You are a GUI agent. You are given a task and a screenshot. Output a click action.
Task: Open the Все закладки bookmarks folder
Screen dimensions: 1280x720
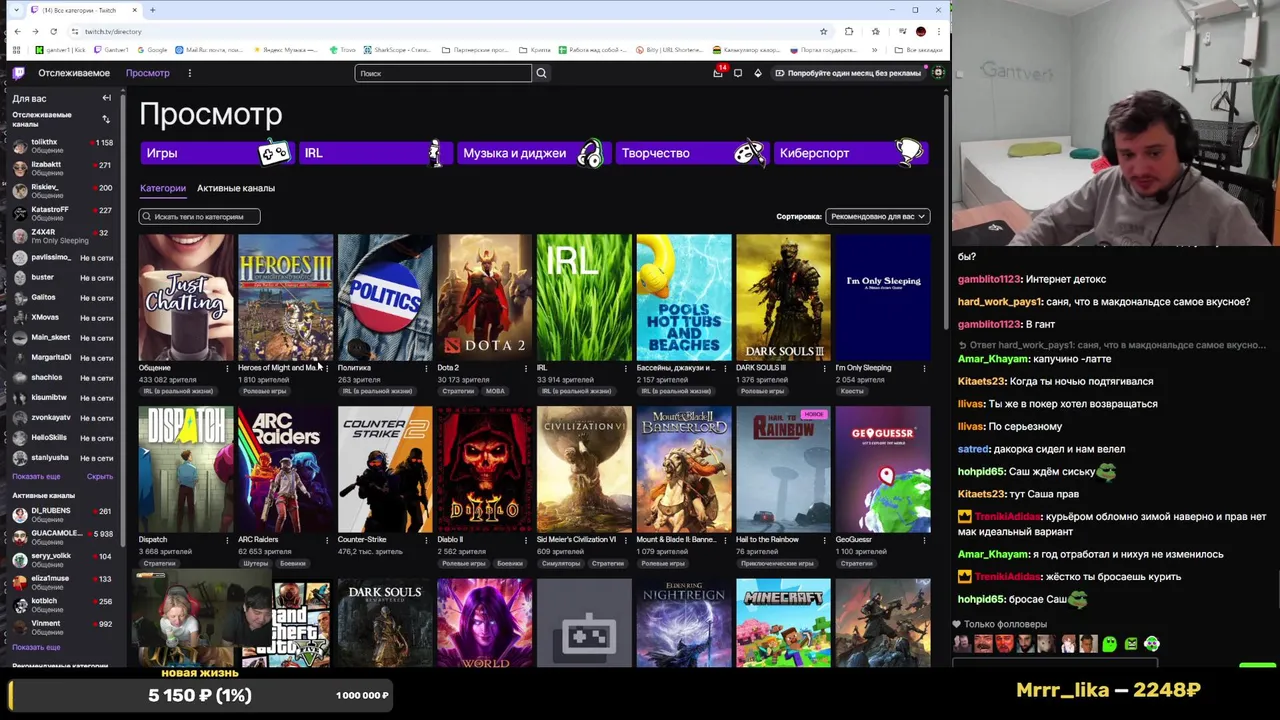pyautogui.click(x=919, y=50)
